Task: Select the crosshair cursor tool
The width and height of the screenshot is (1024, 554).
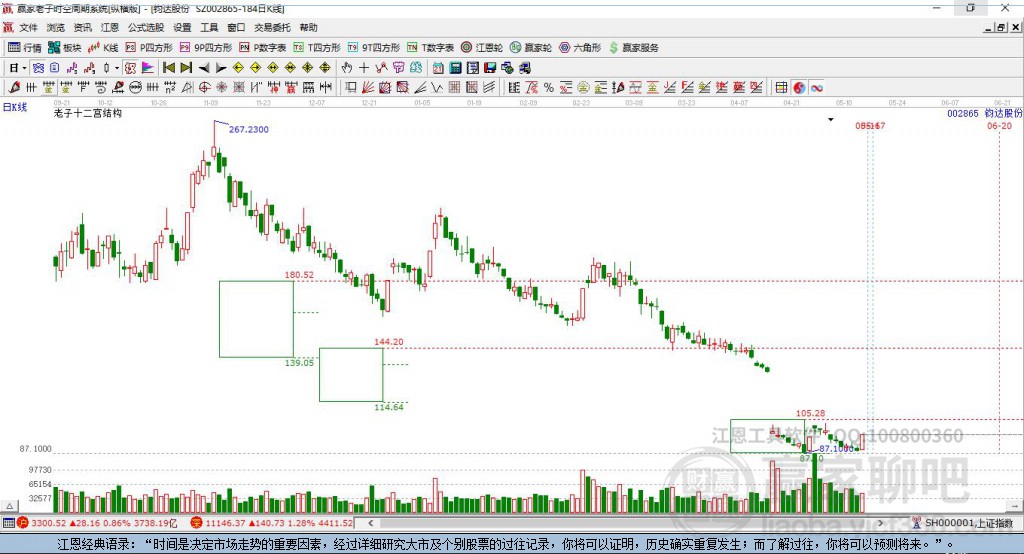Action: [x=364, y=68]
